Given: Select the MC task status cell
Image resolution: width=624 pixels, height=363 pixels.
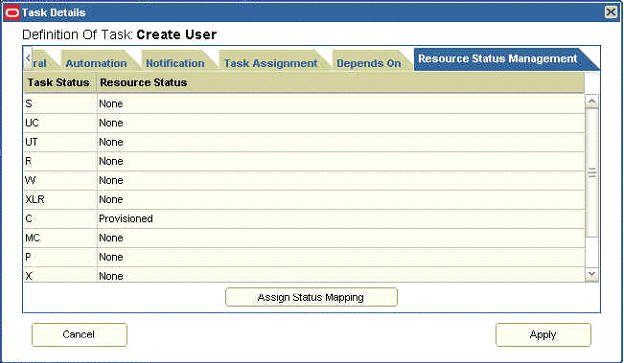Looking at the screenshot, I should 60,238.
